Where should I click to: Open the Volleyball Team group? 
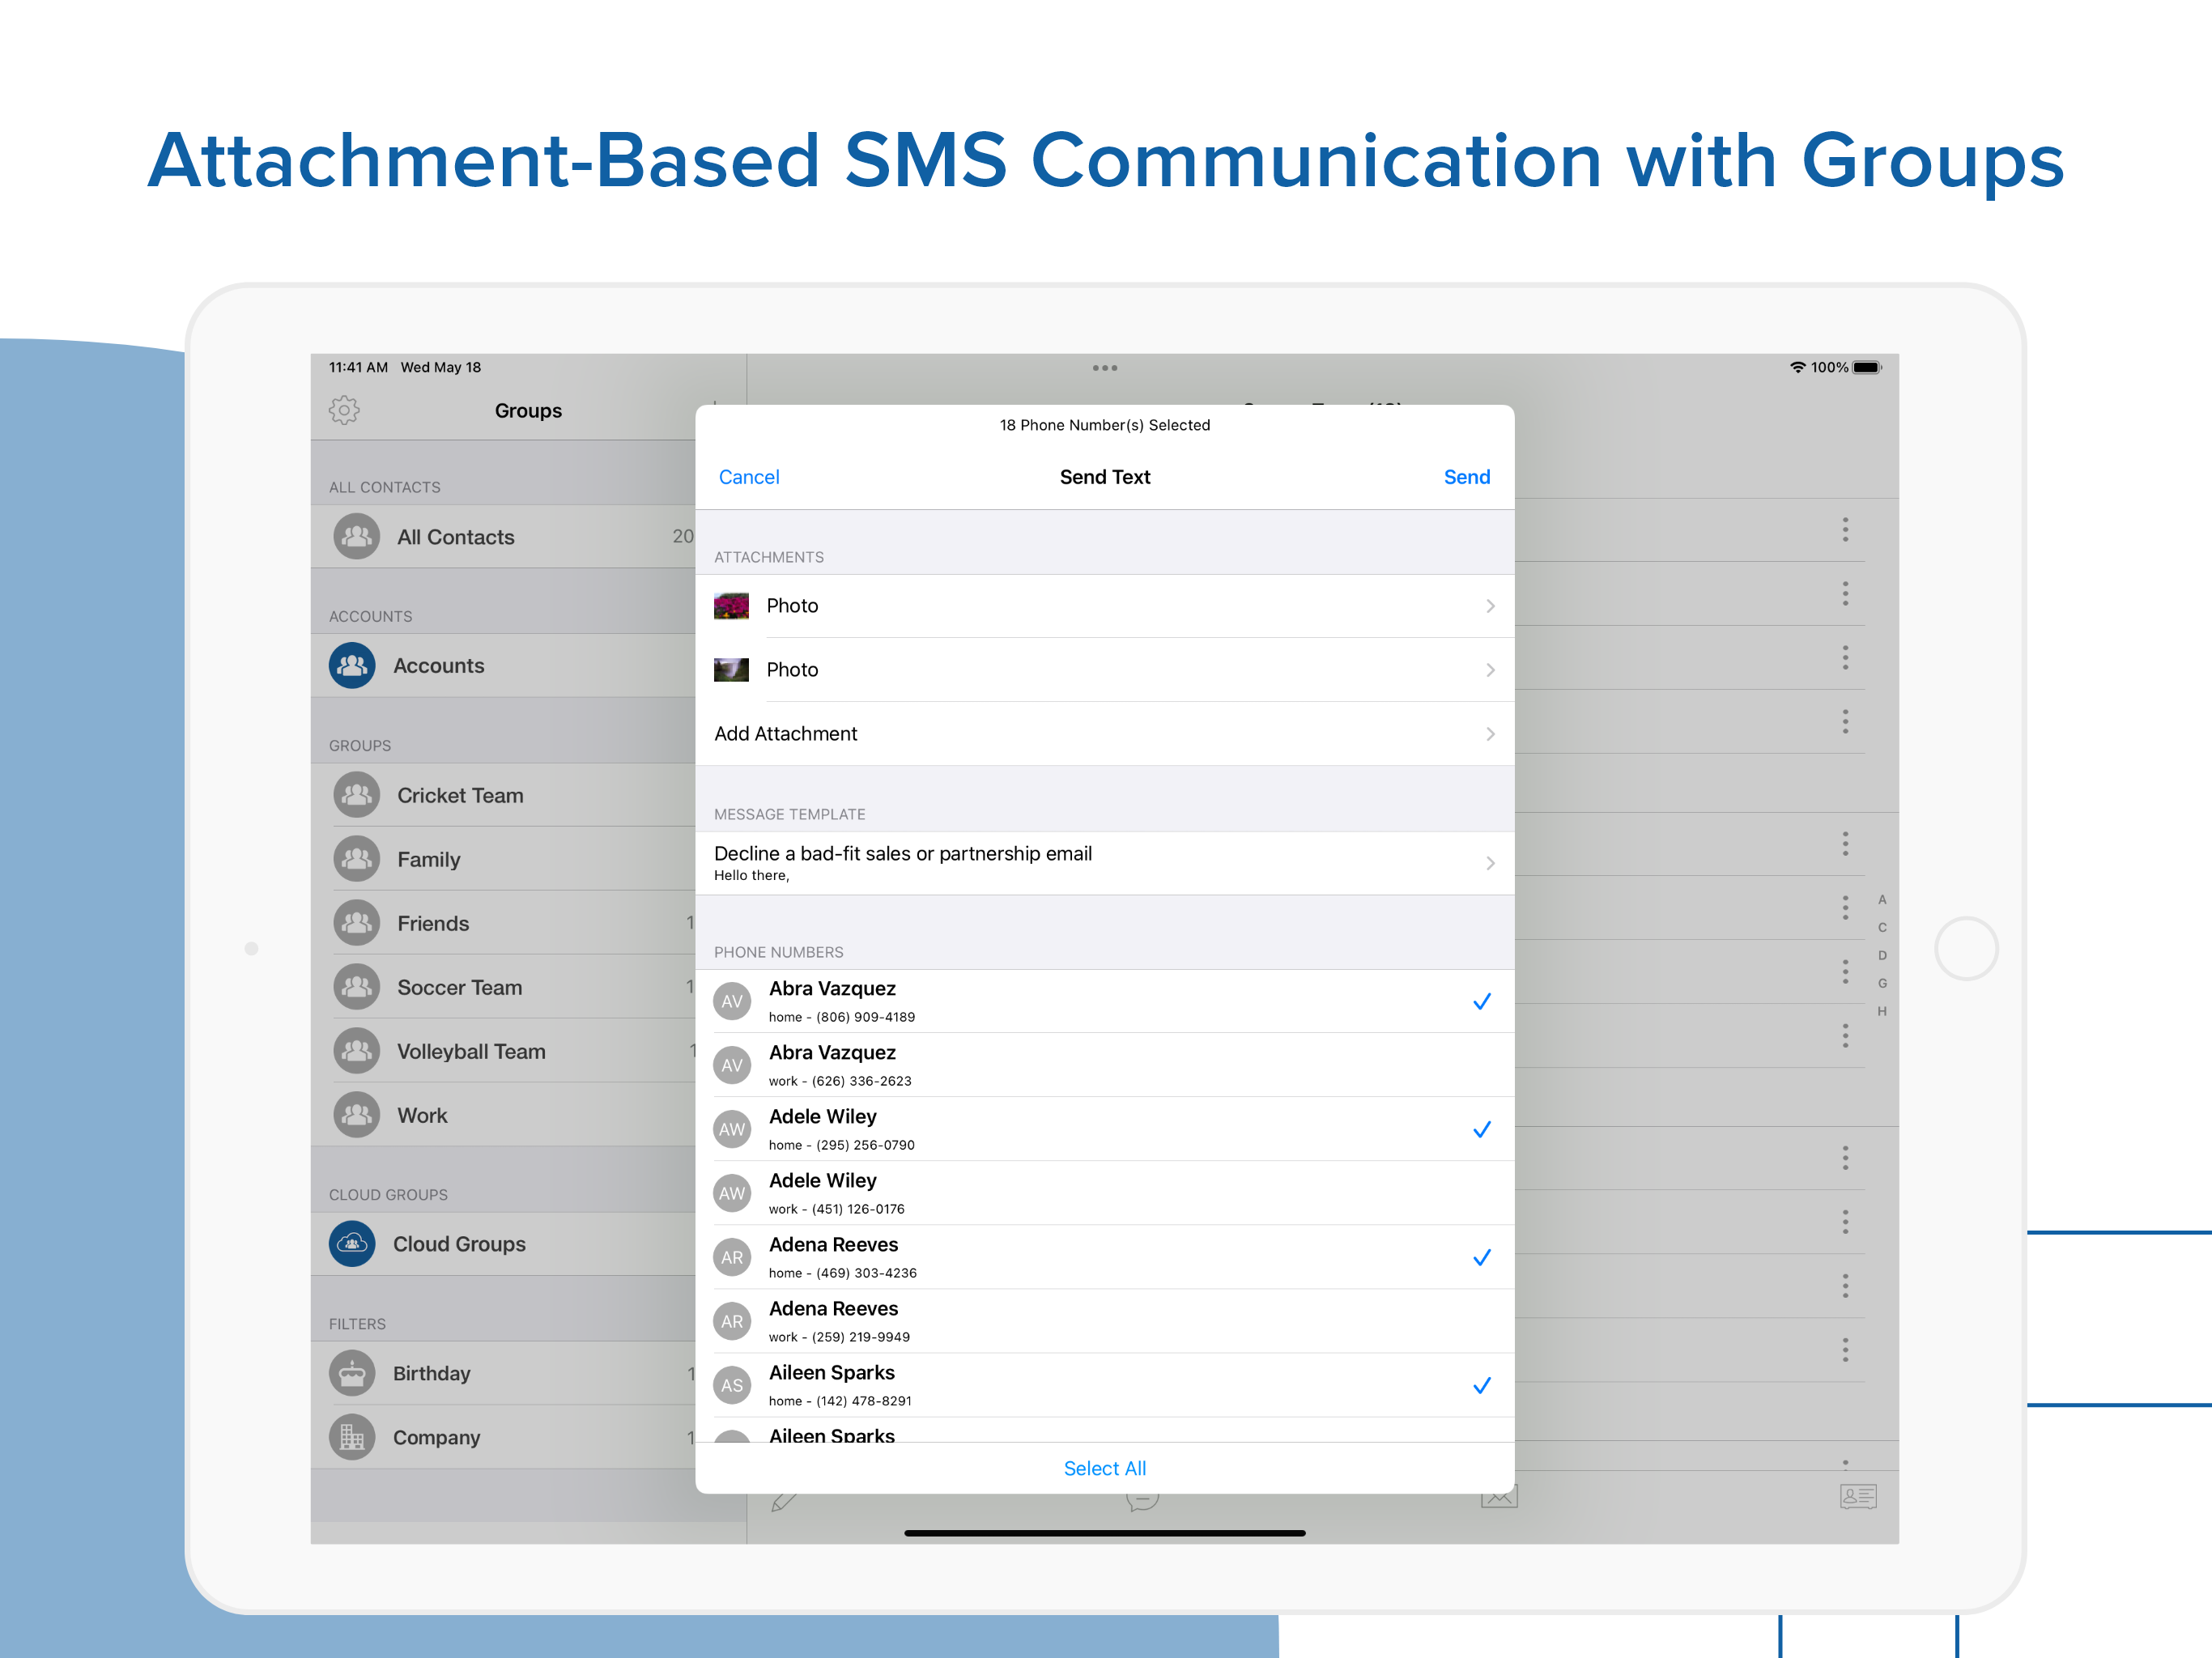471,1051
